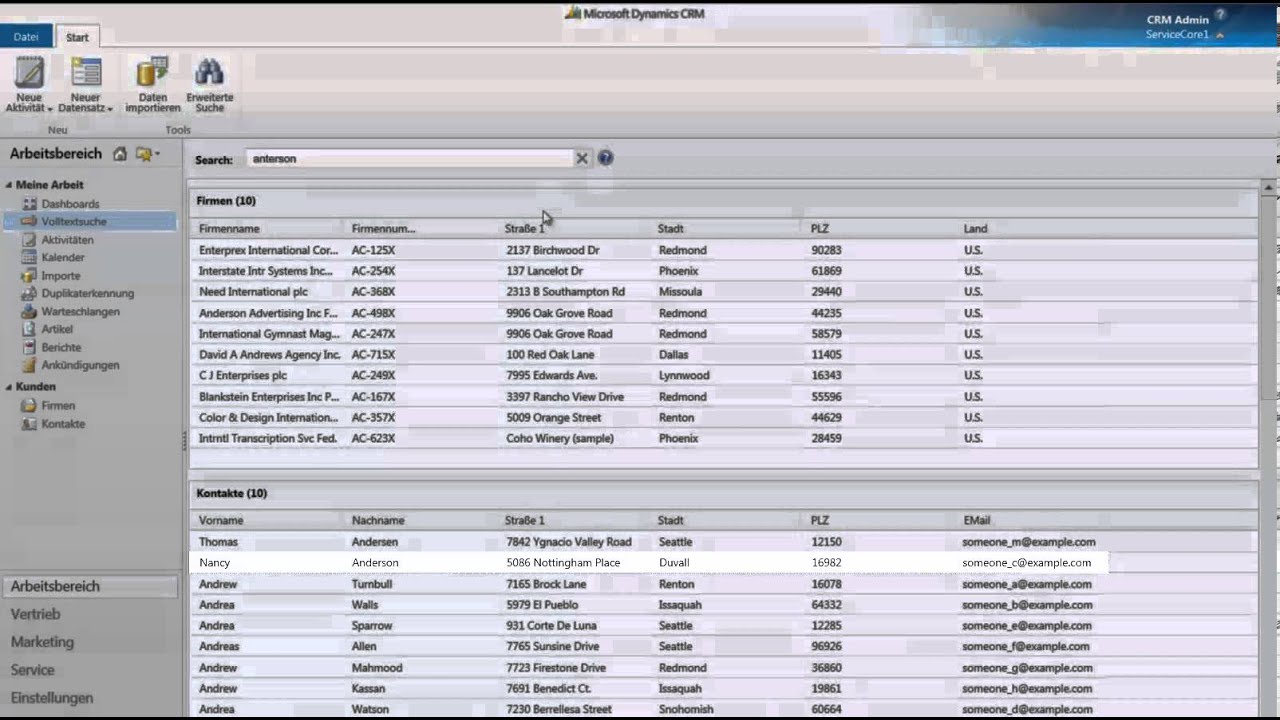
Task: Click last name Turnbull in contacts
Action: [372, 584]
